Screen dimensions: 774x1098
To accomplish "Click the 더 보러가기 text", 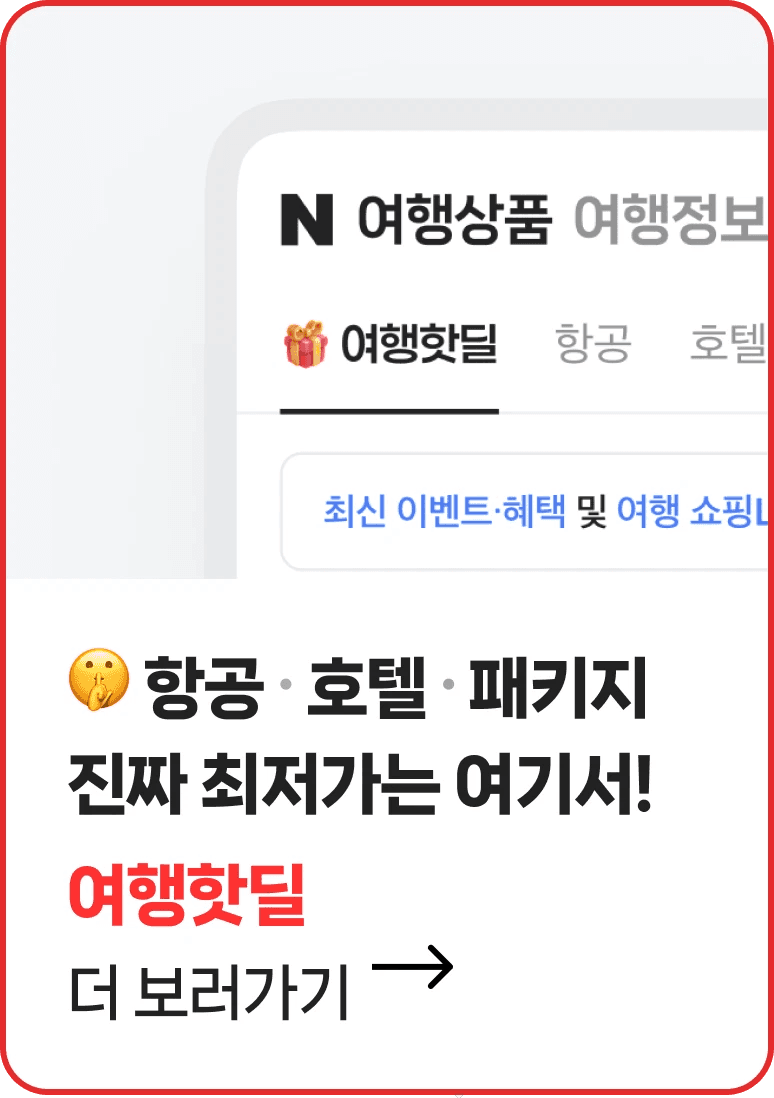I will [x=209, y=992].
